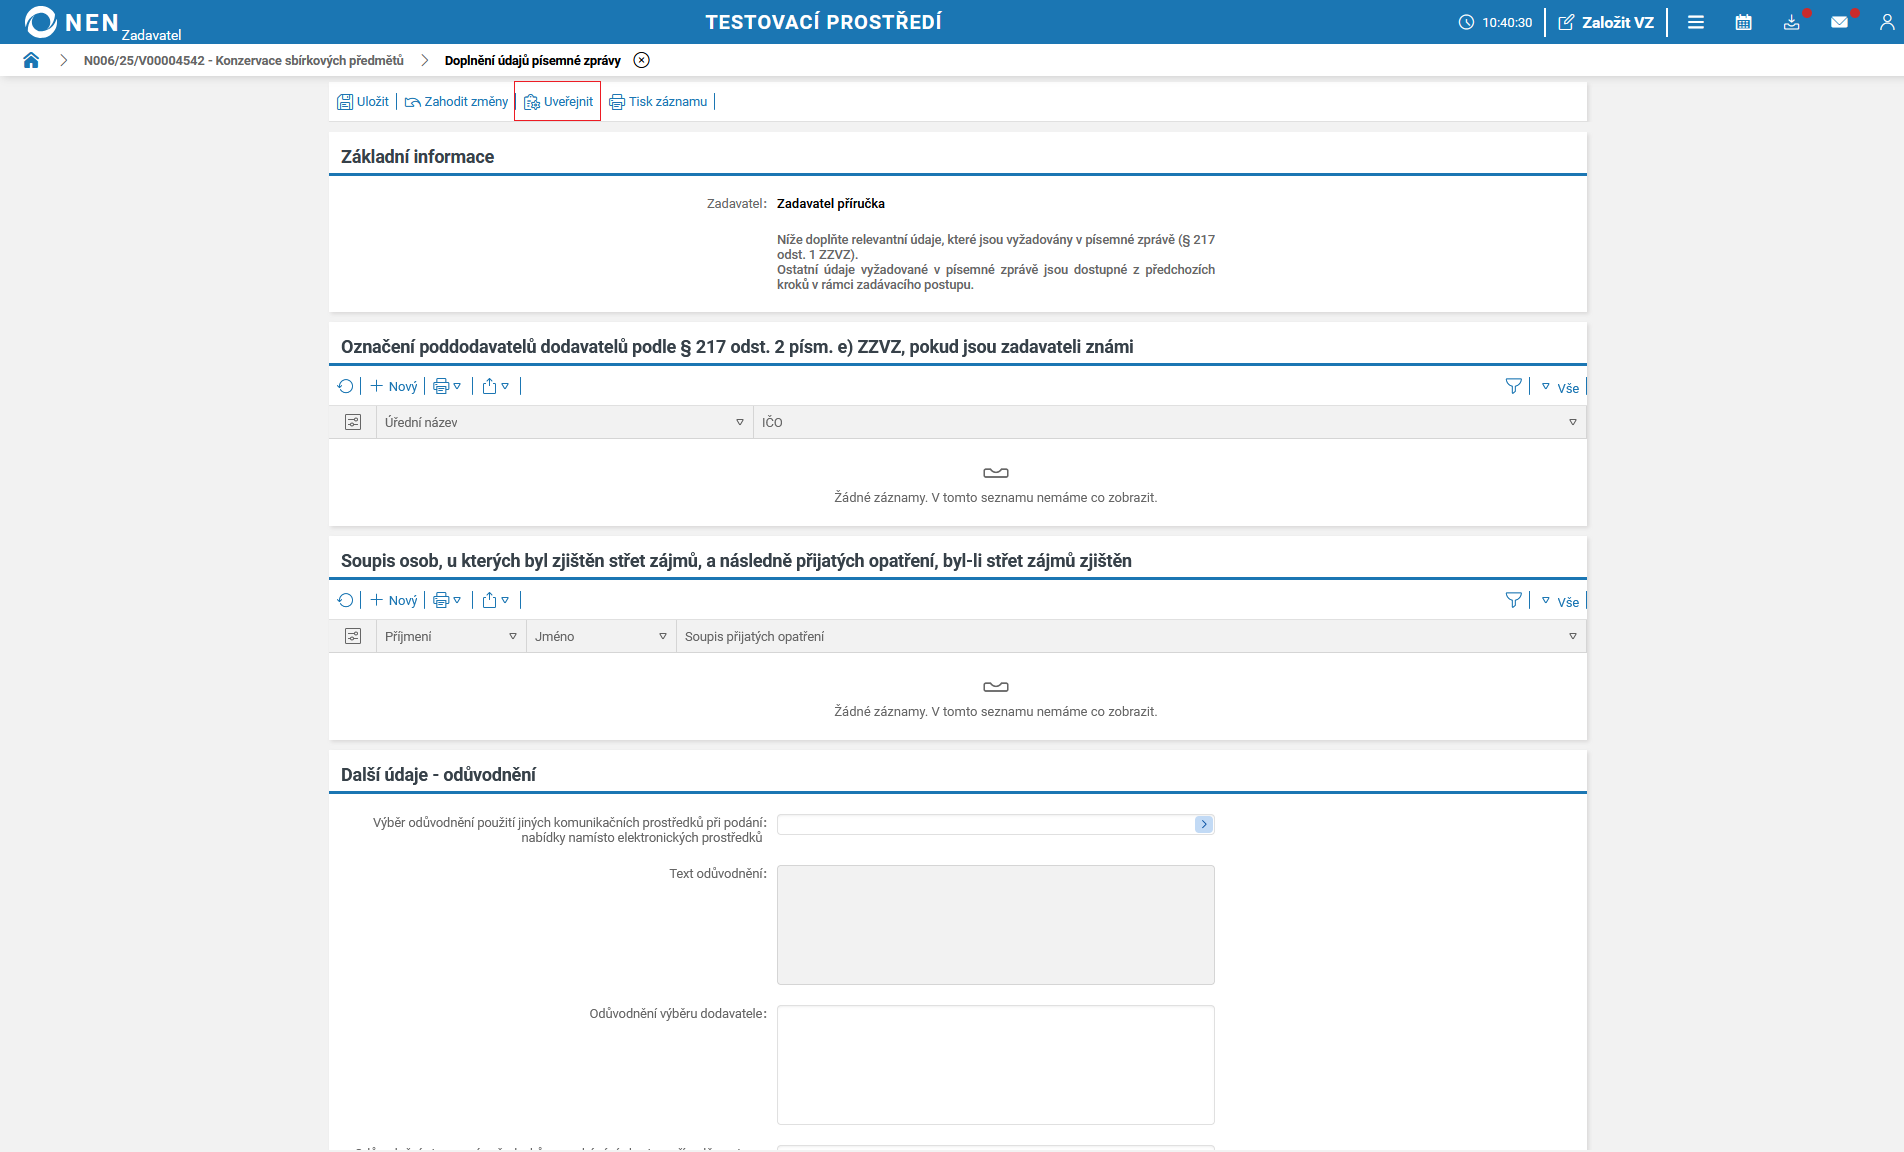Open print dropdown in Soupis osob list
The width and height of the screenshot is (1904, 1152).
[x=447, y=600]
